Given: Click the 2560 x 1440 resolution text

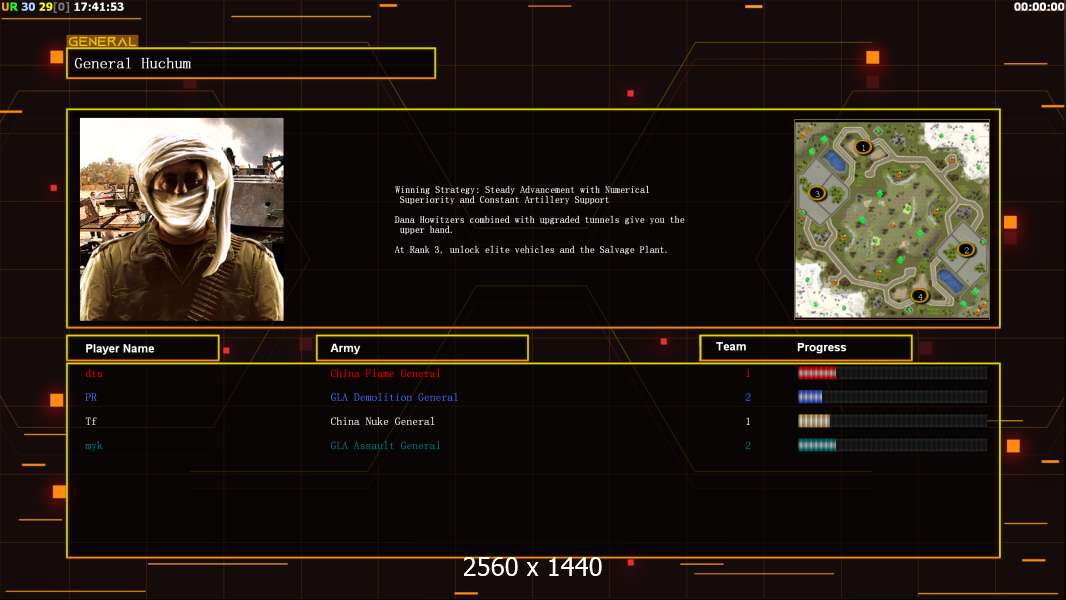Looking at the screenshot, I should 532,567.
